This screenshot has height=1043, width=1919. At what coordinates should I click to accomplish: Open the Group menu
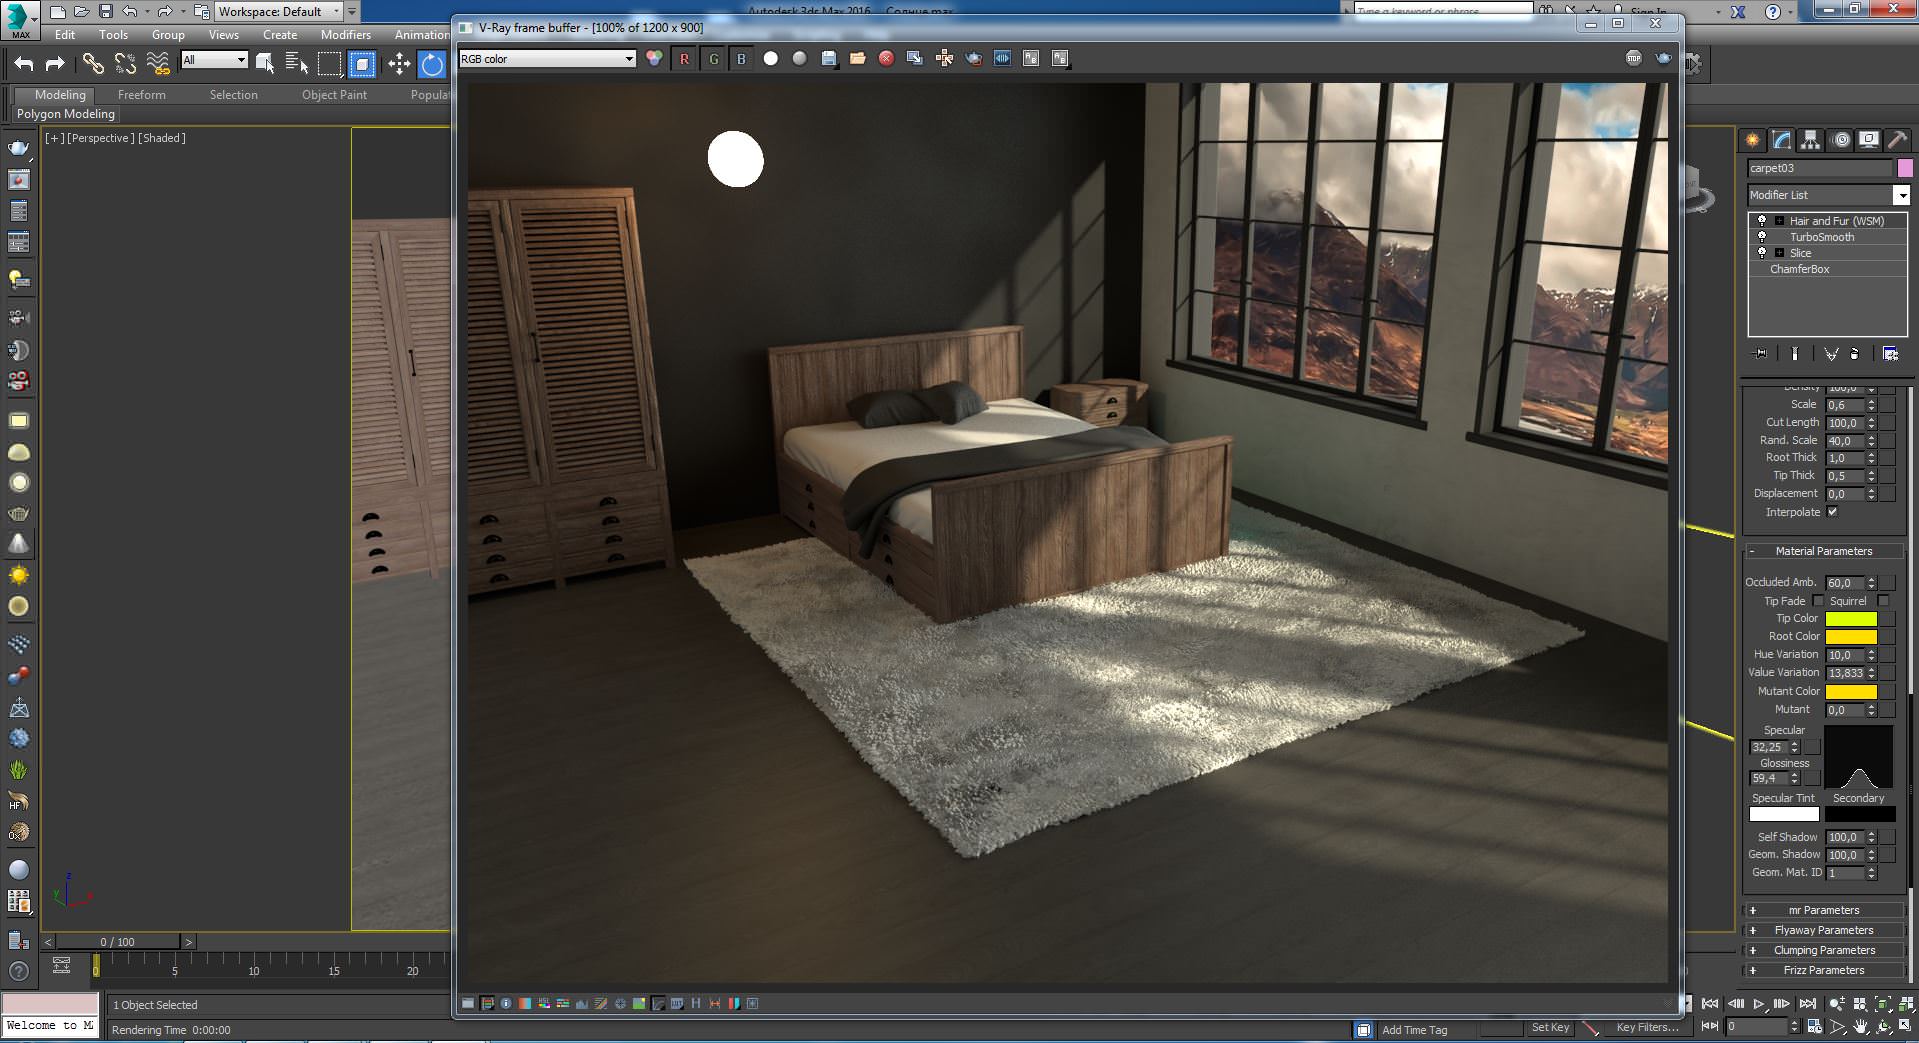pos(168,35)
